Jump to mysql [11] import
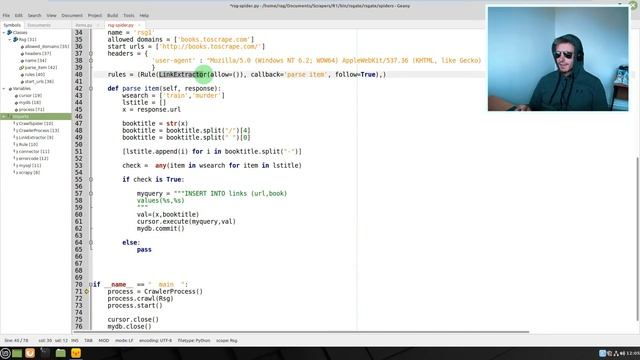Image resolution: width=640 pixels, height=360 pixels. [x=30, y=165]
